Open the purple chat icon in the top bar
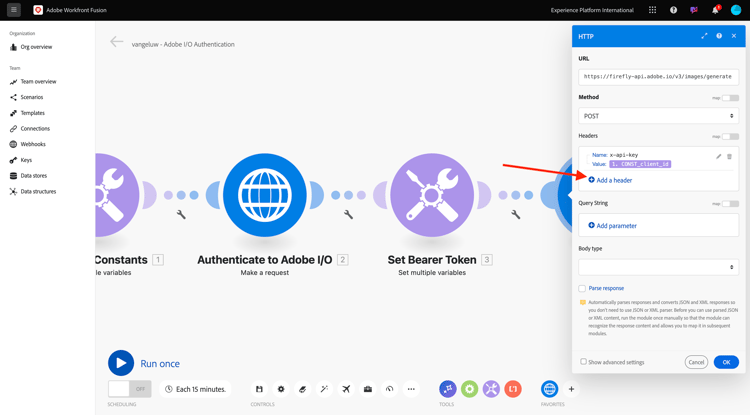750x415 pixels. click(x=694, y=10)
